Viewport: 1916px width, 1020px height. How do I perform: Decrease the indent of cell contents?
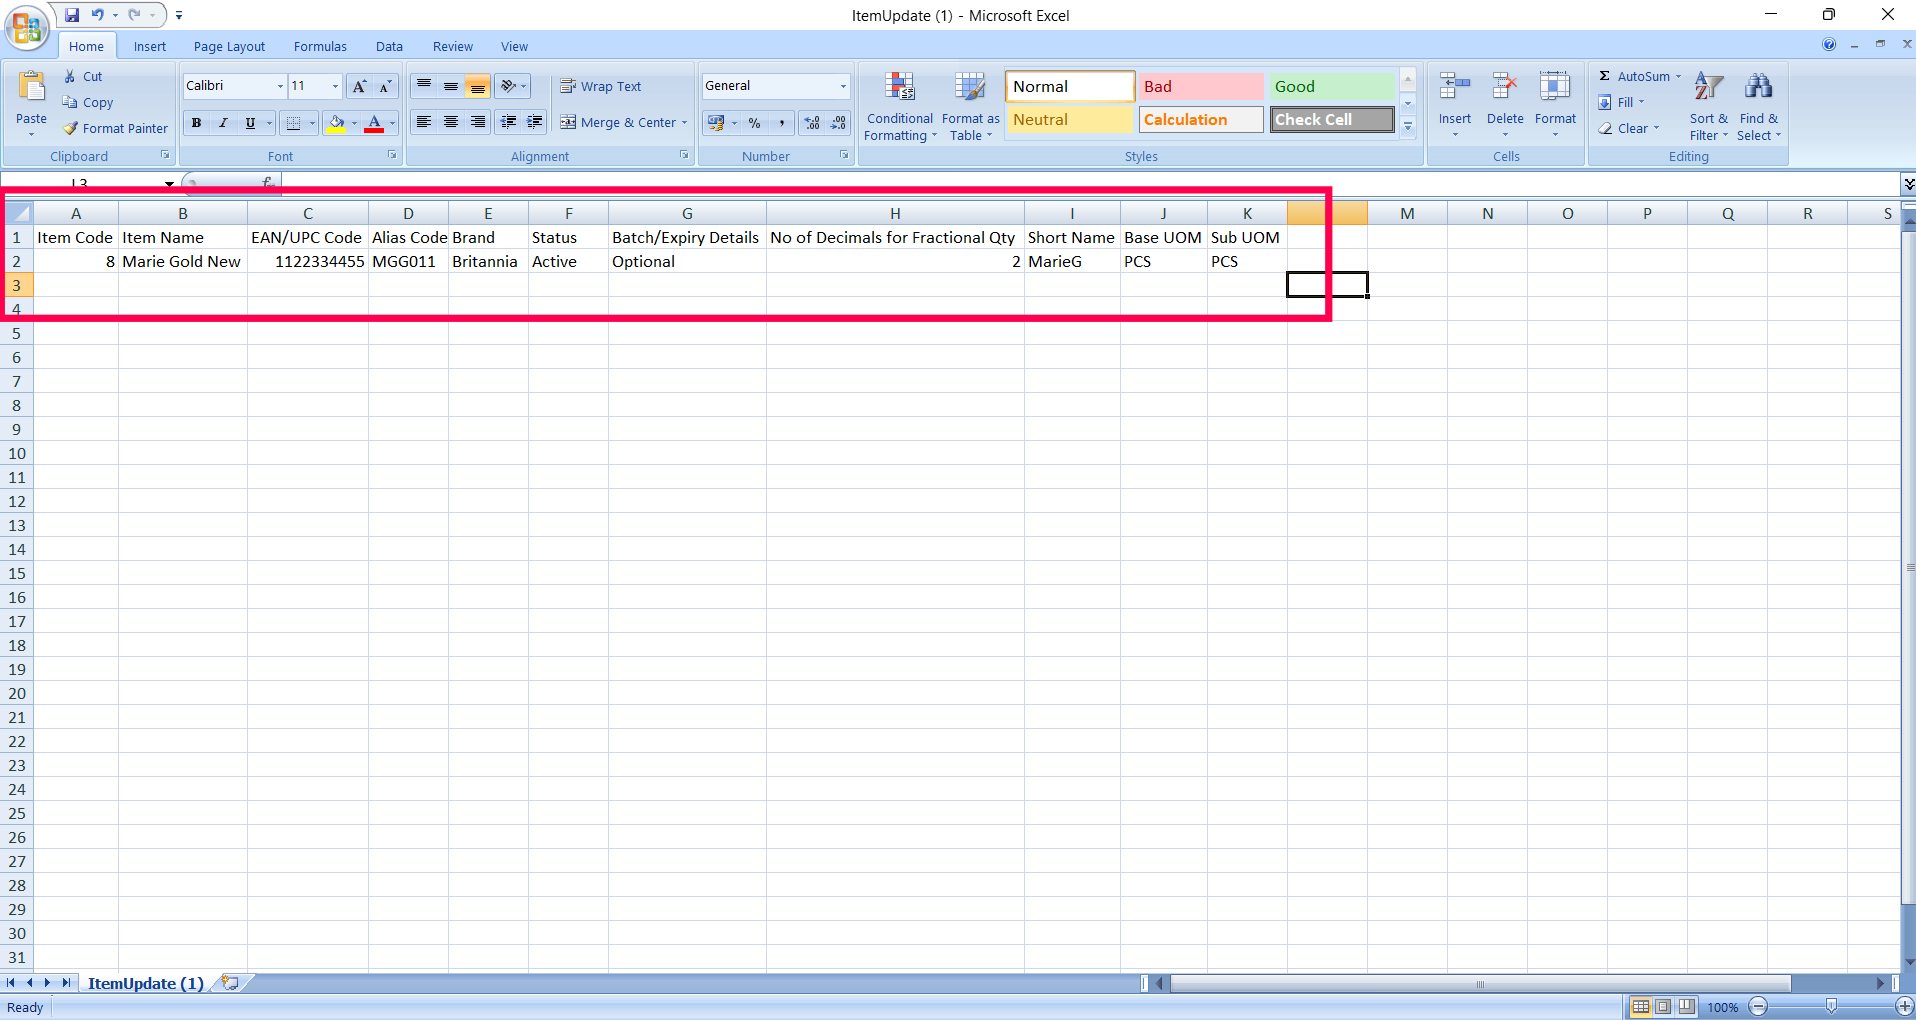(509, 122)
